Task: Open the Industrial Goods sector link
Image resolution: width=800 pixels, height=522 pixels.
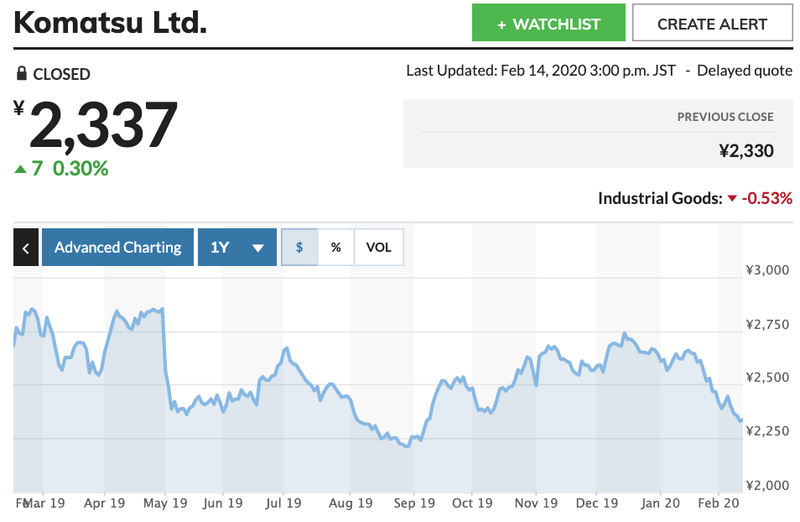Action: coord(660,198)
